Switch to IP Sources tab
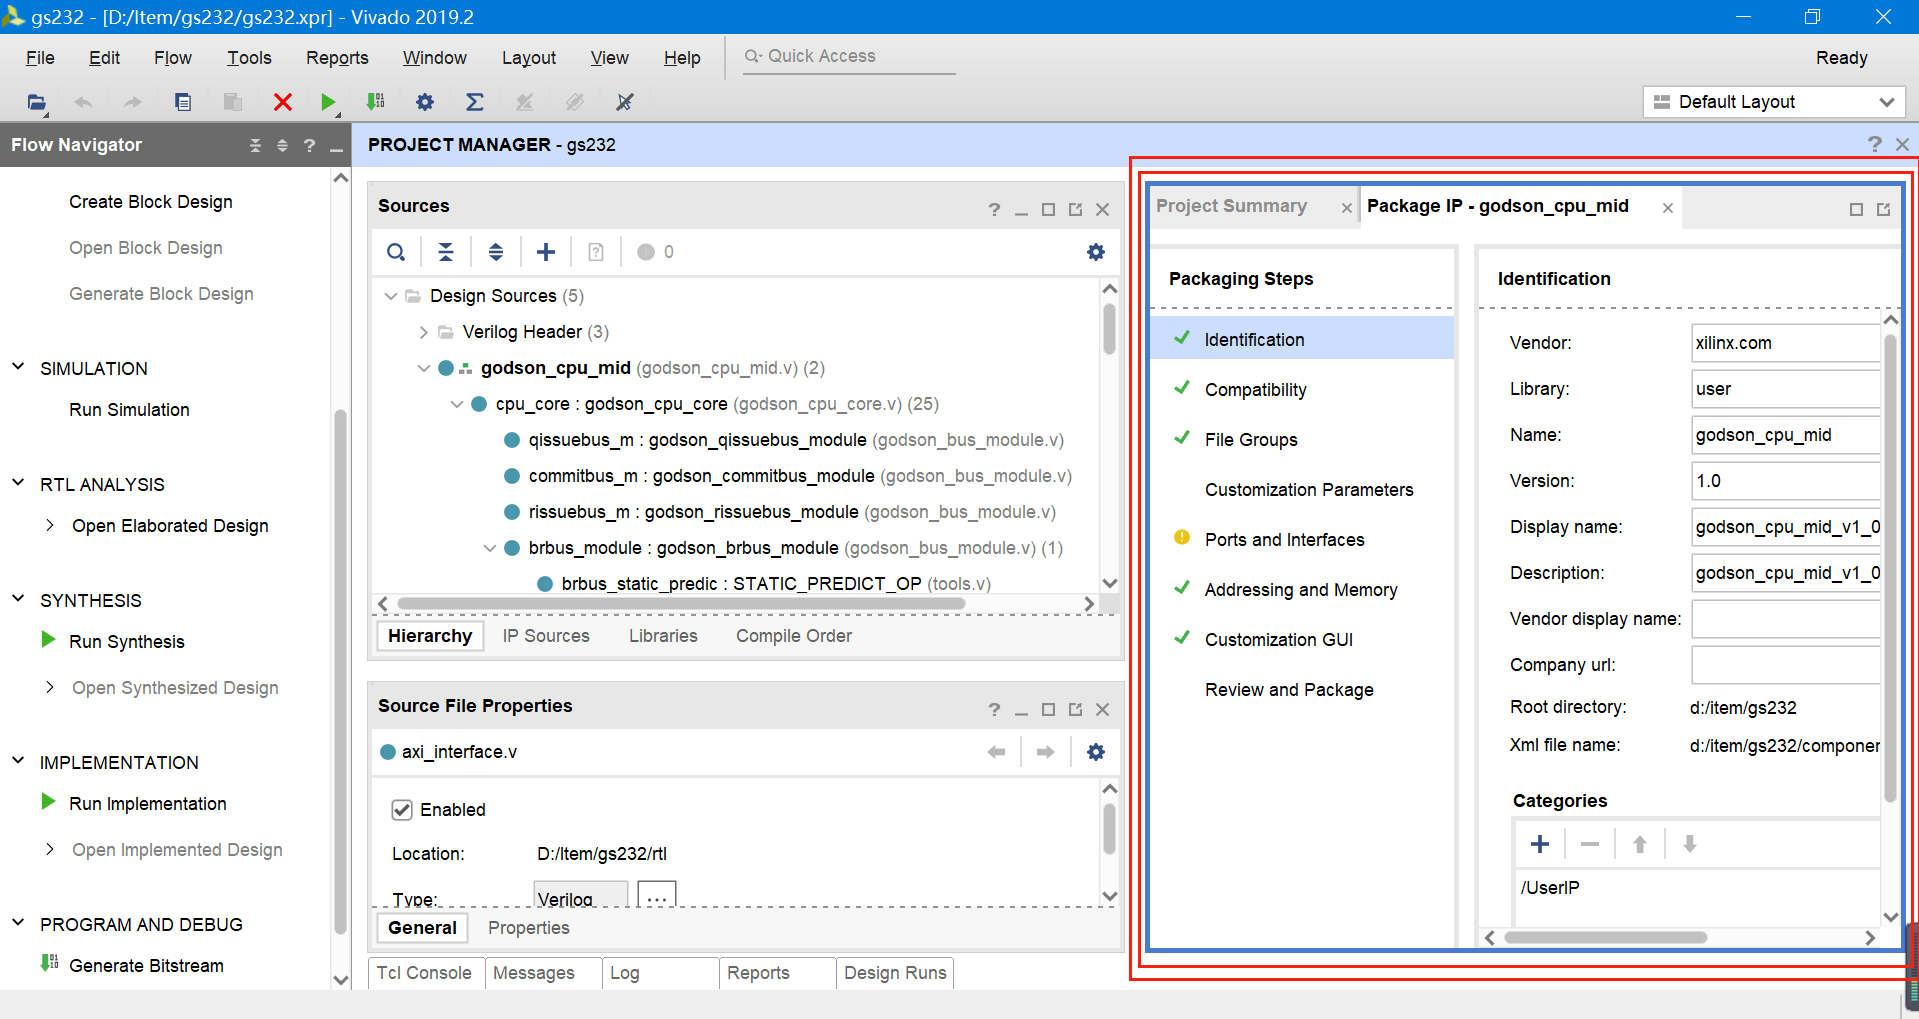Viewport: 1919px width, 1019px height. coord(546,636)
